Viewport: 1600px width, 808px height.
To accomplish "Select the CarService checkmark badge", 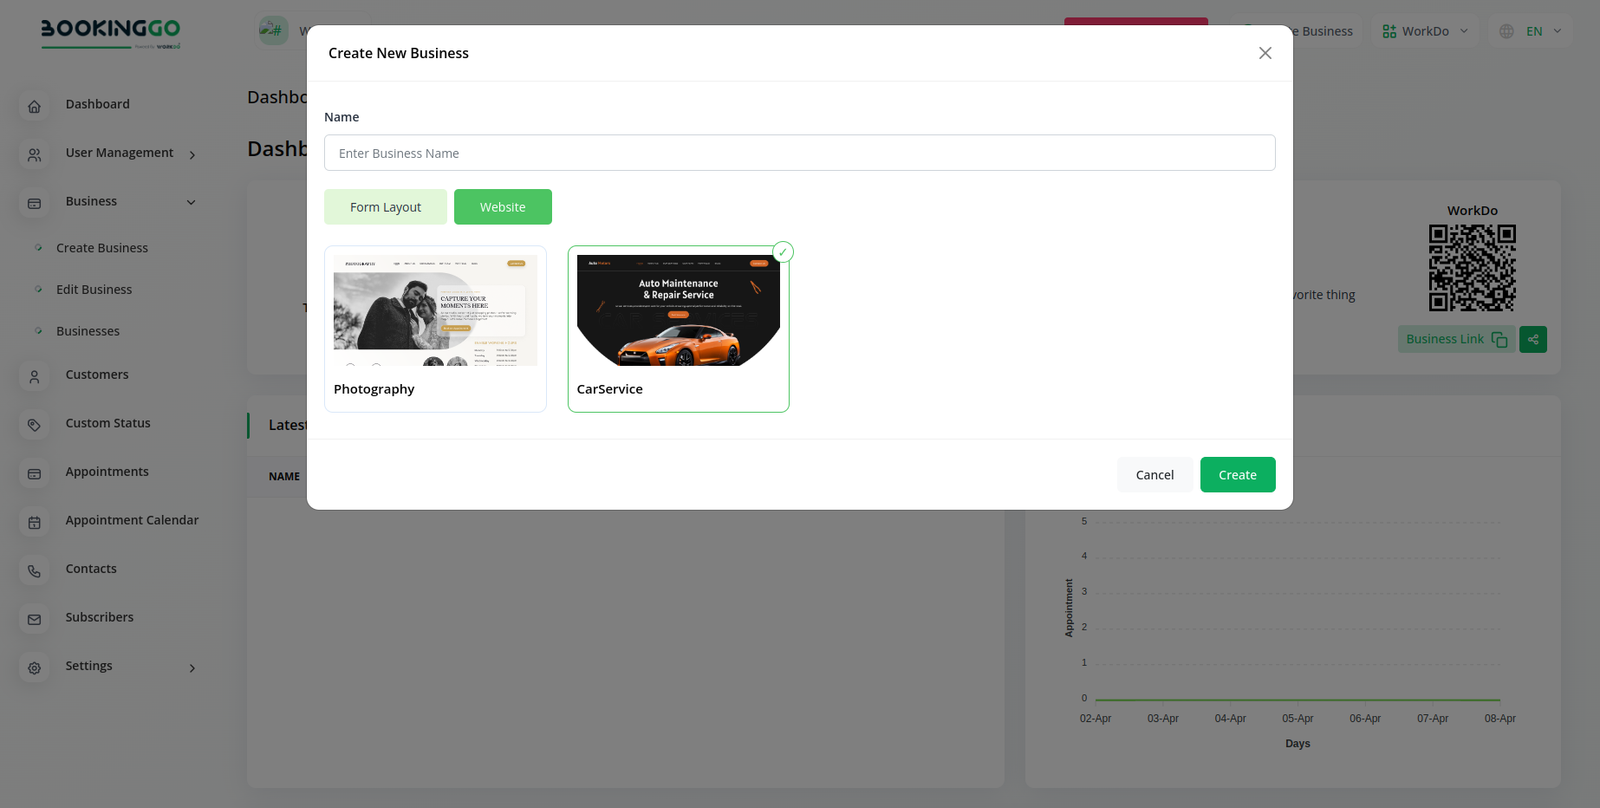I will 783,252.
